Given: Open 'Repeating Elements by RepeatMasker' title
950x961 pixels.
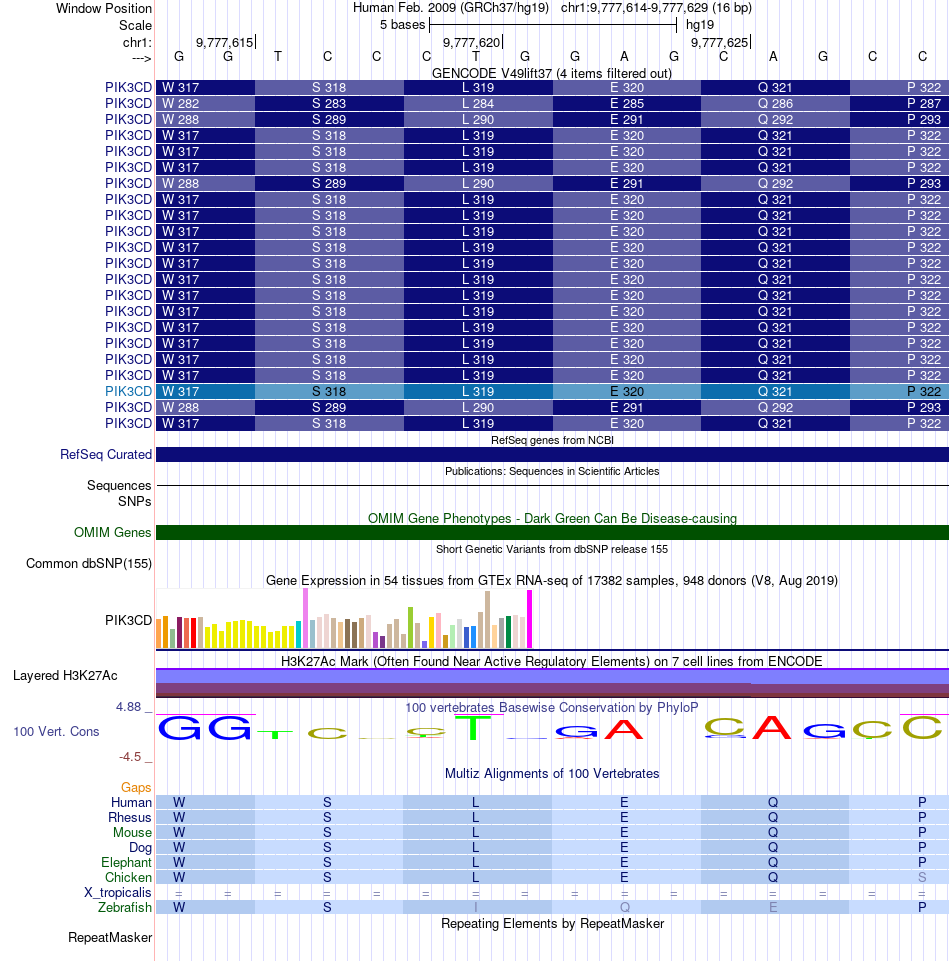Looking at the screenshot, I should [x=552, y=924].
